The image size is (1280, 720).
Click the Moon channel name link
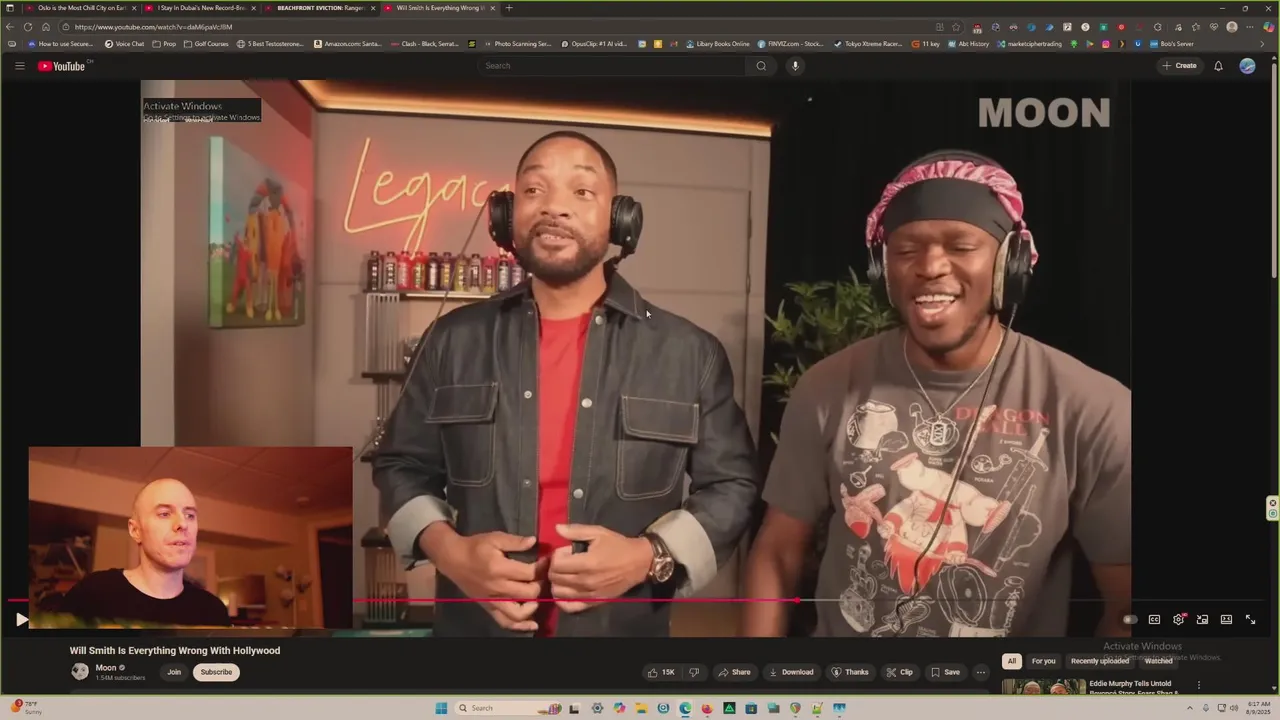(106, 668)
